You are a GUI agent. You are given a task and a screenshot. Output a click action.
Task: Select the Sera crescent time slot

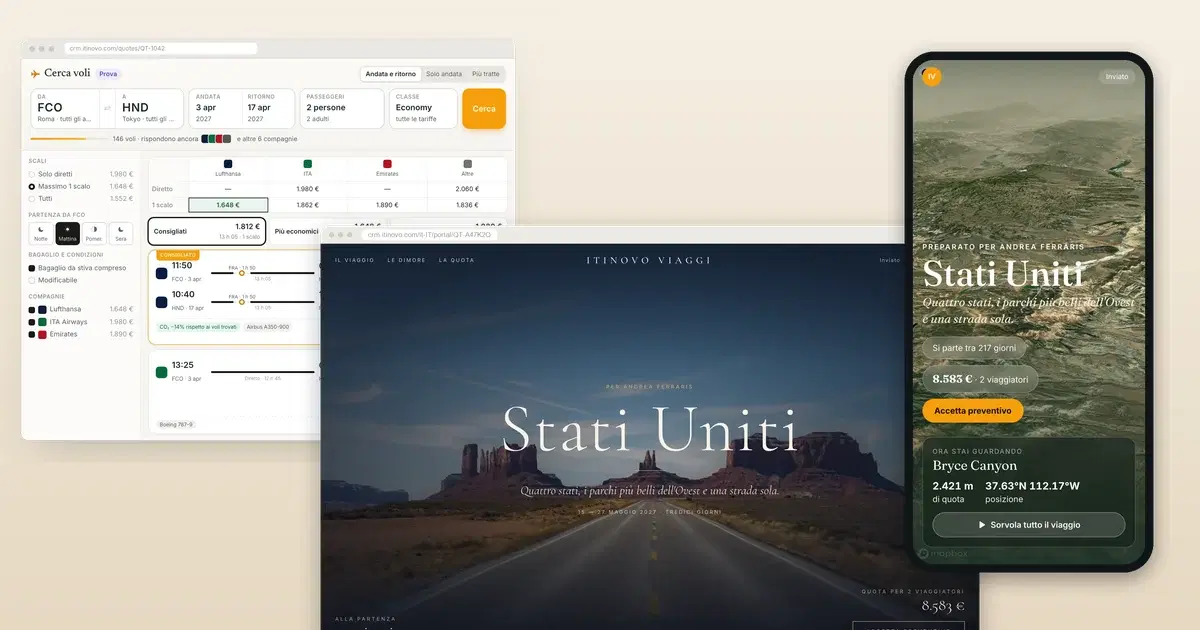click(121, 233)
